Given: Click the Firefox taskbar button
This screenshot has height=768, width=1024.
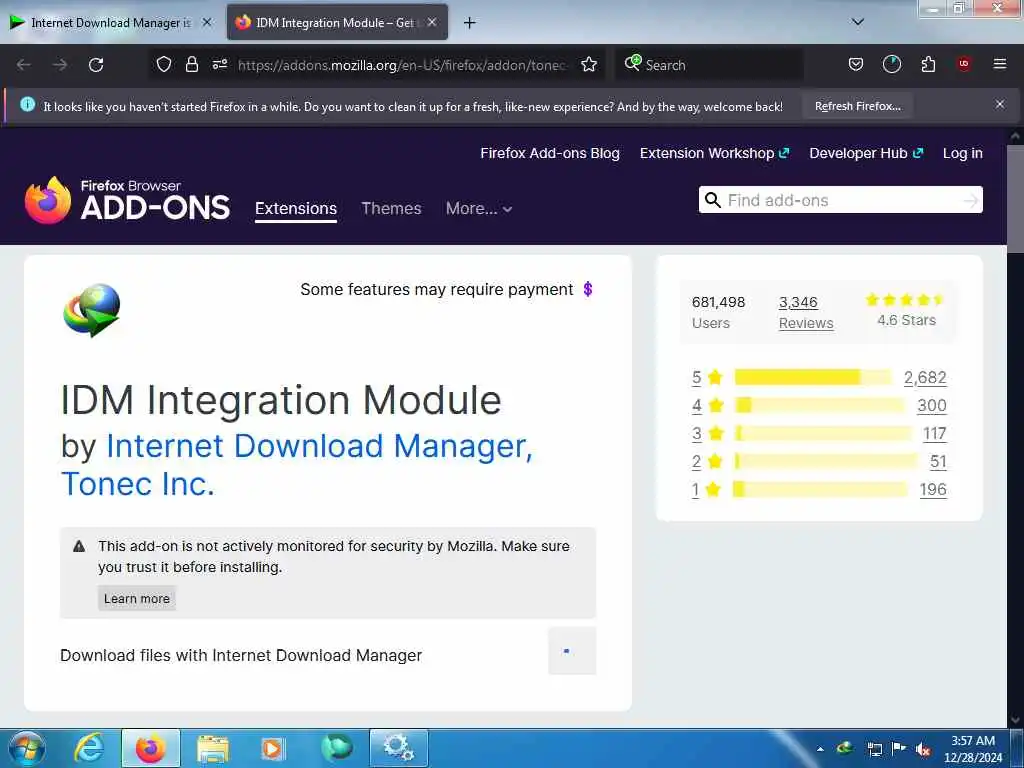Looking at the screenshot, I should tap(150, 748).
